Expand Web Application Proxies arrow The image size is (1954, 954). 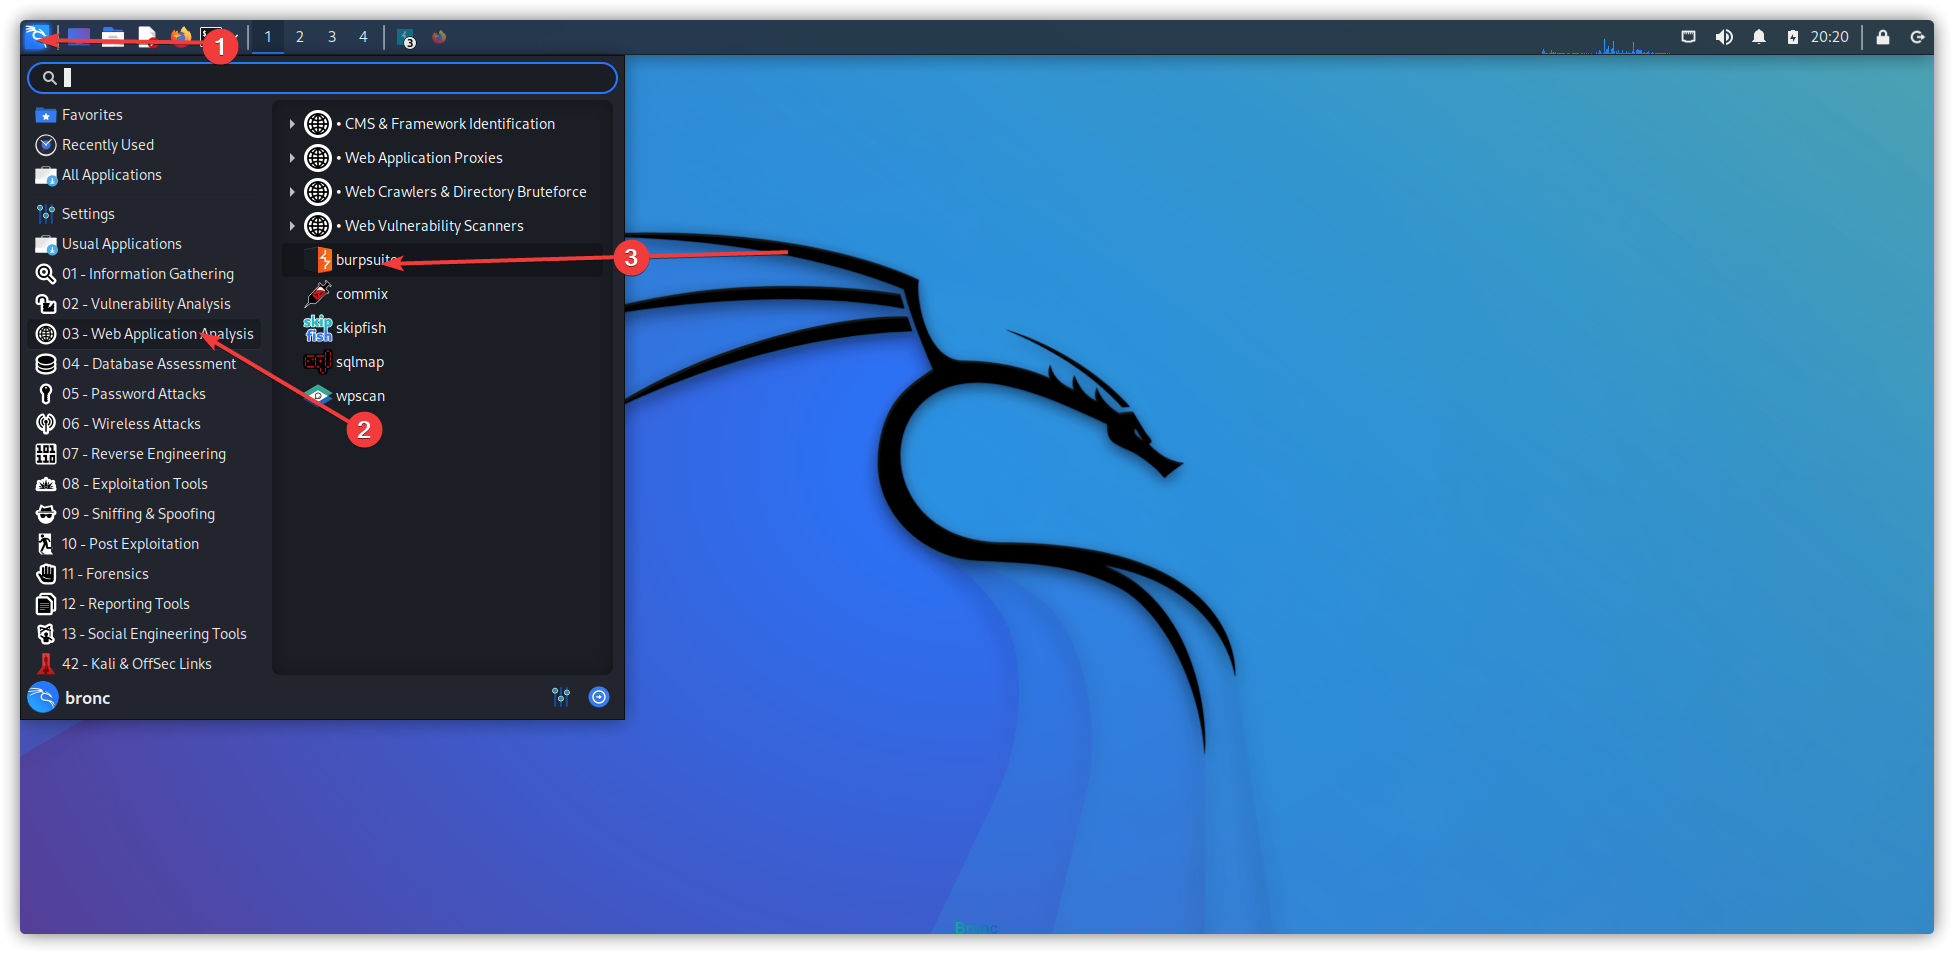(x=292, y=158)
